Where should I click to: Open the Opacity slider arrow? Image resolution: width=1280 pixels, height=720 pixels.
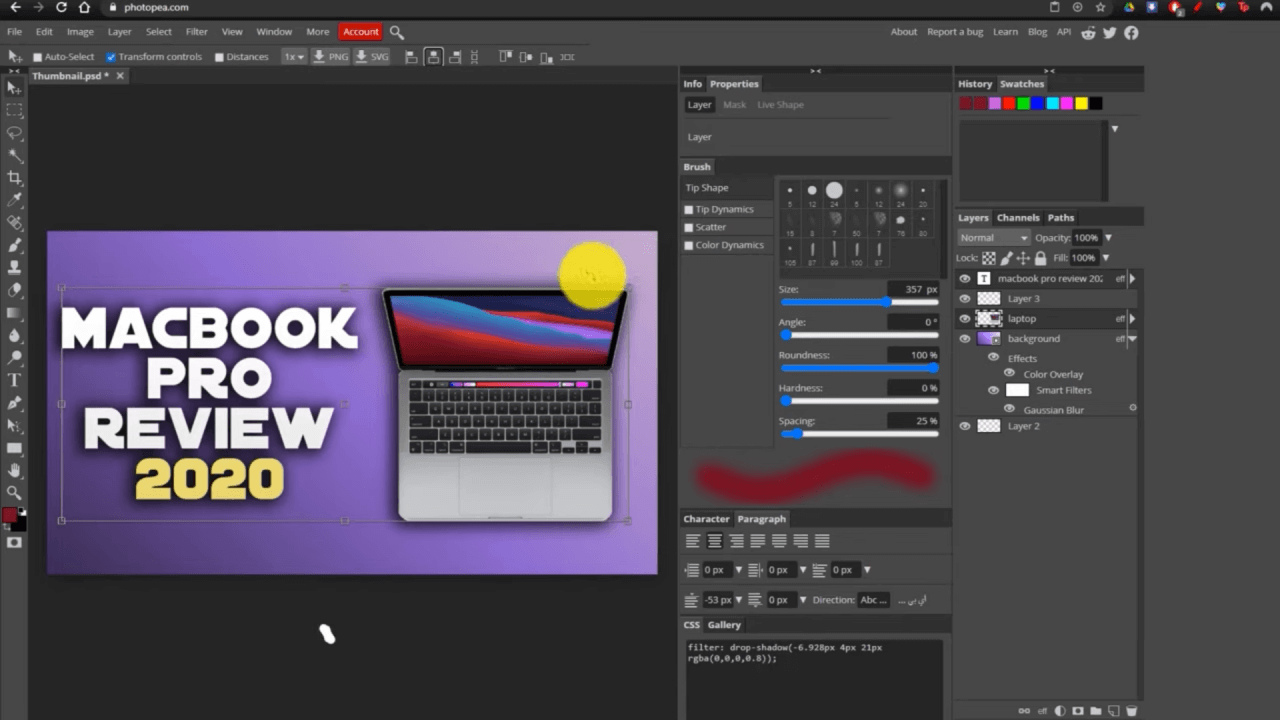tap(1108, 238)
